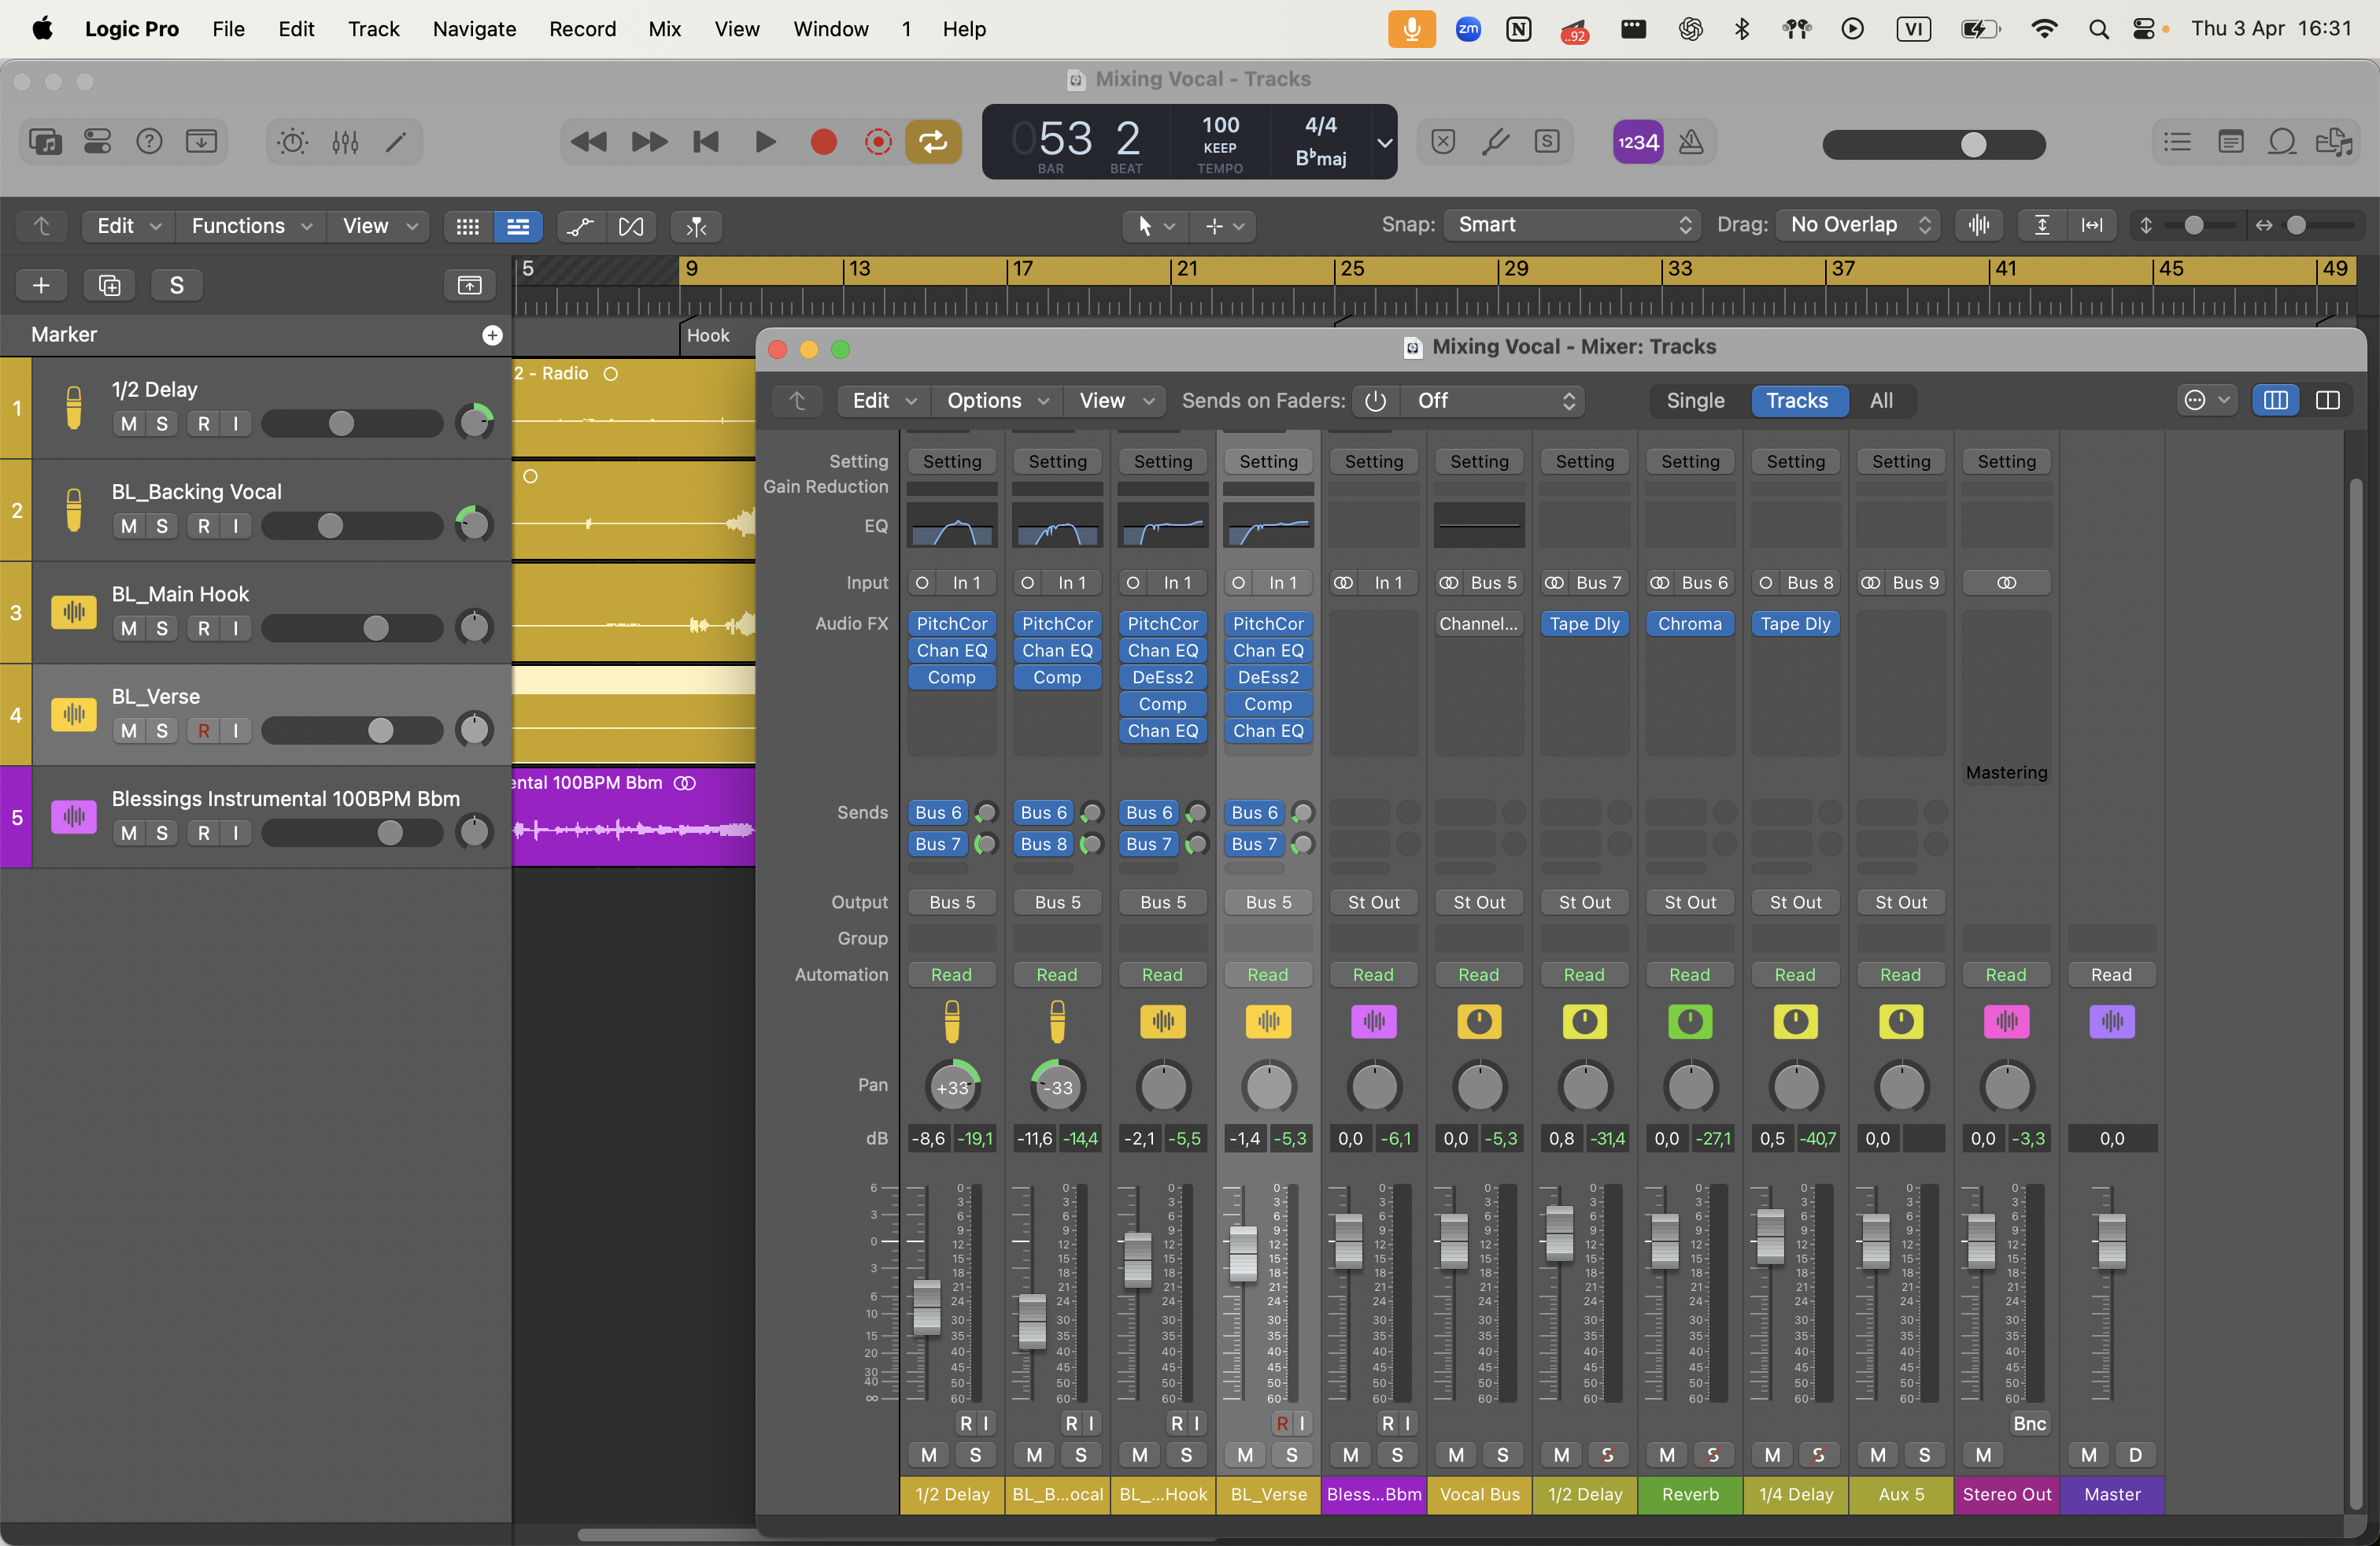Click the red Record button
2380x1546 pixels.
[823, 142]
